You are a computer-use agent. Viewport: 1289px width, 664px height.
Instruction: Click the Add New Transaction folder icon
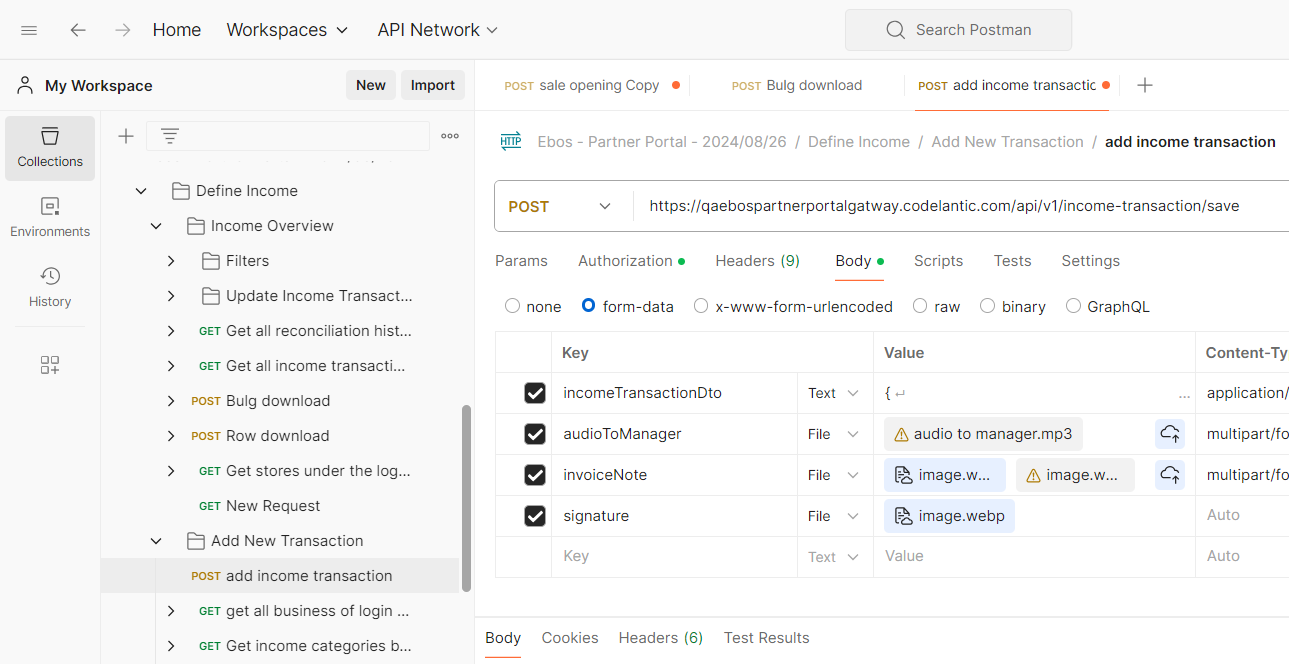coord(195,541)
